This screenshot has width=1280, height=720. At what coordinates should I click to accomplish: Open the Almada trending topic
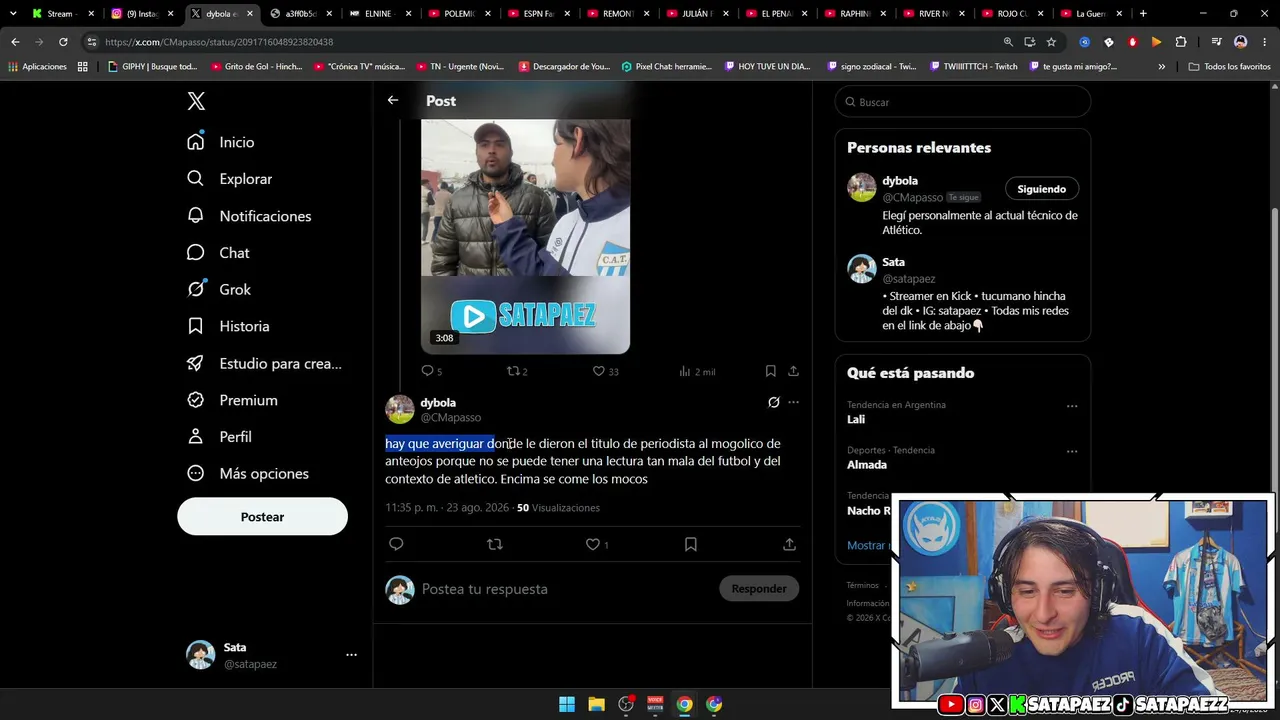[867, 464]
